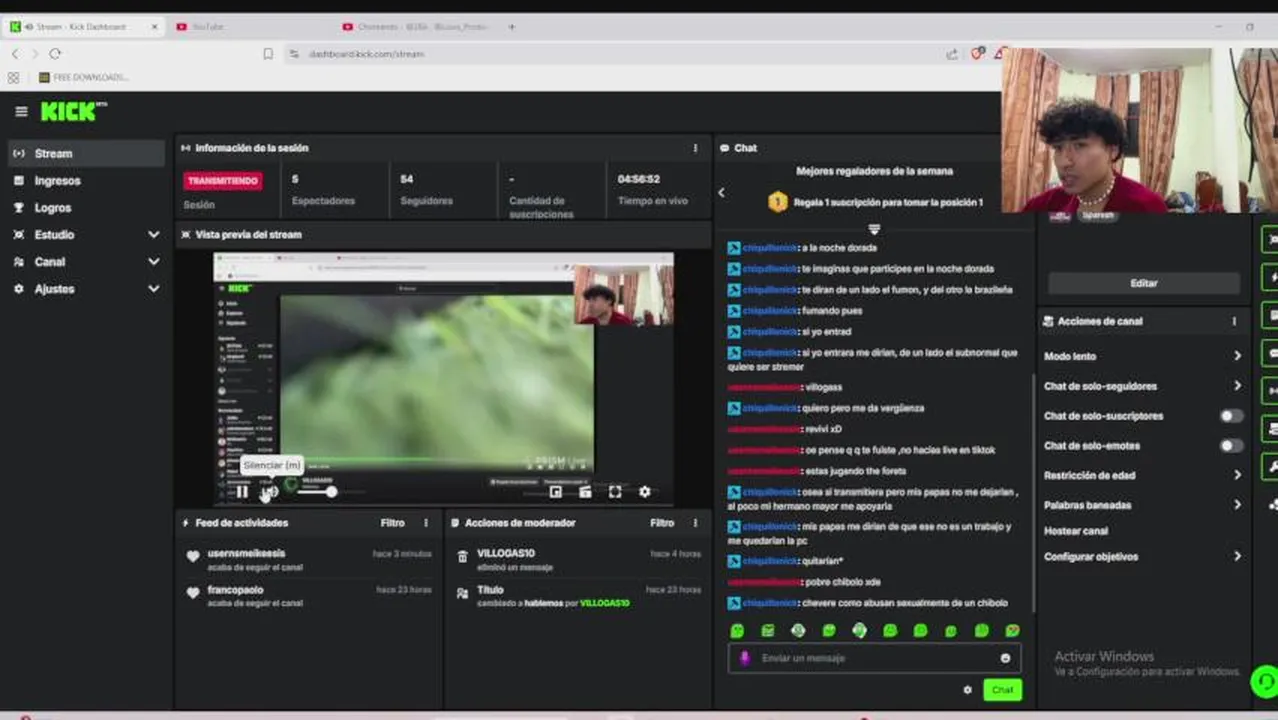Click the stream preview green progress bar
The image size is (1278, 720).
tap(436, 461)
